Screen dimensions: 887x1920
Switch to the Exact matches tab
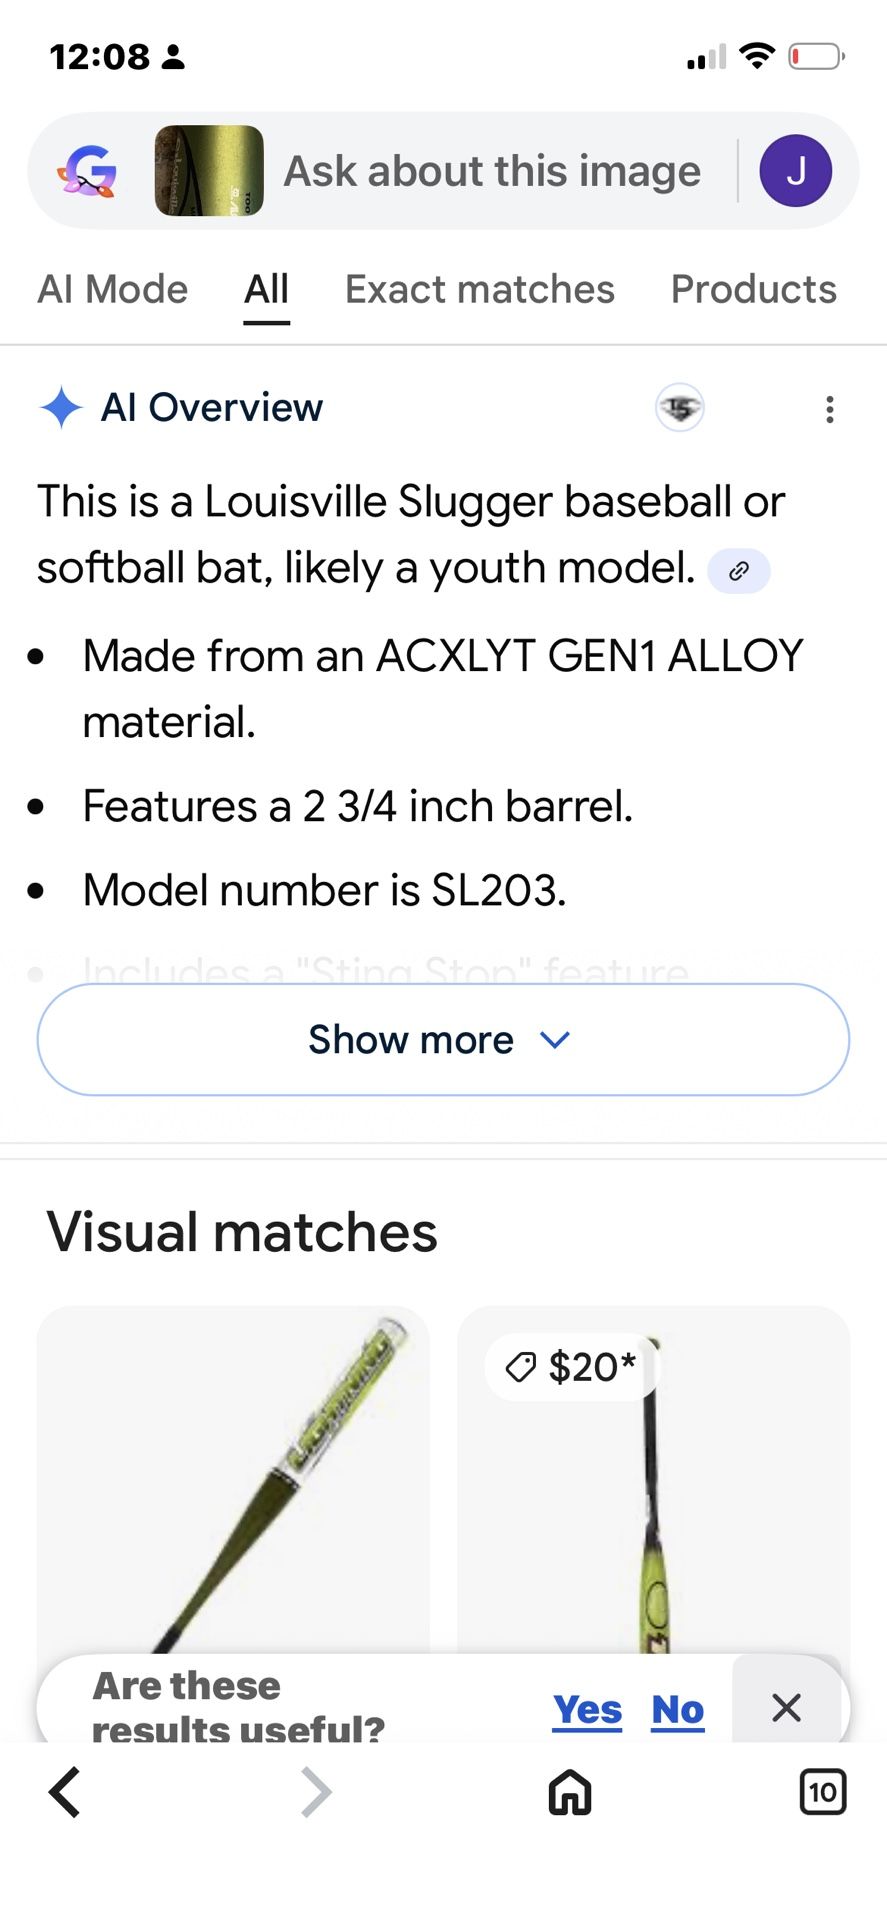(x=480, y=290)
